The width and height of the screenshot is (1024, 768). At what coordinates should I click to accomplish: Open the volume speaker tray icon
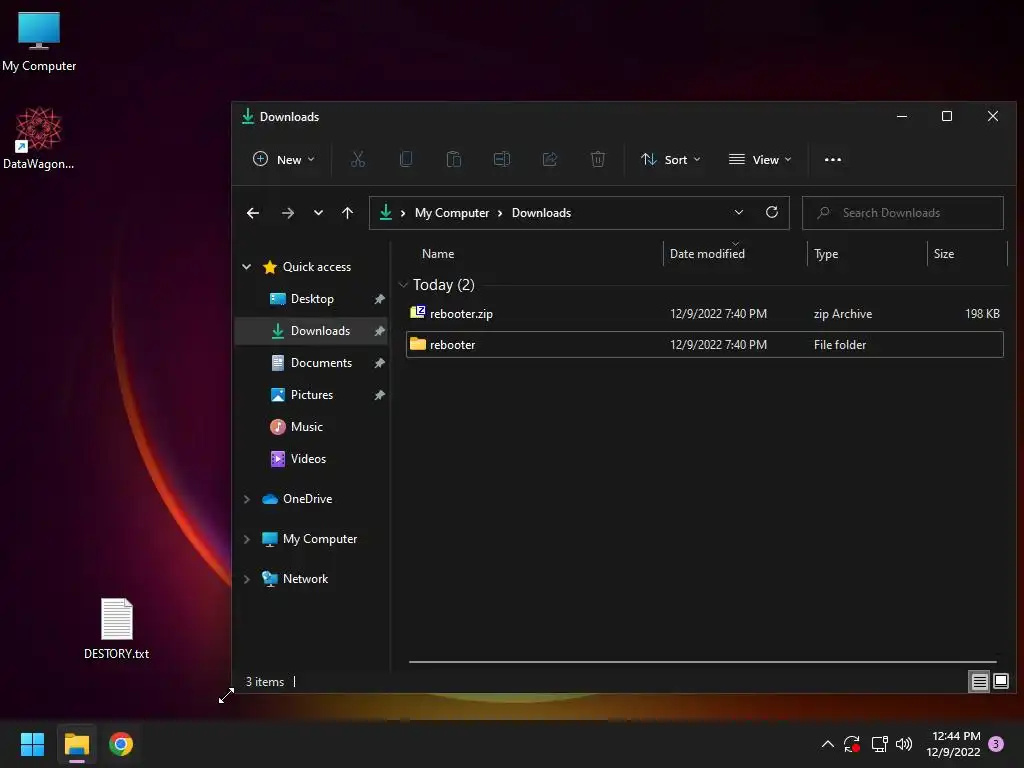click(x=904, y=744)
